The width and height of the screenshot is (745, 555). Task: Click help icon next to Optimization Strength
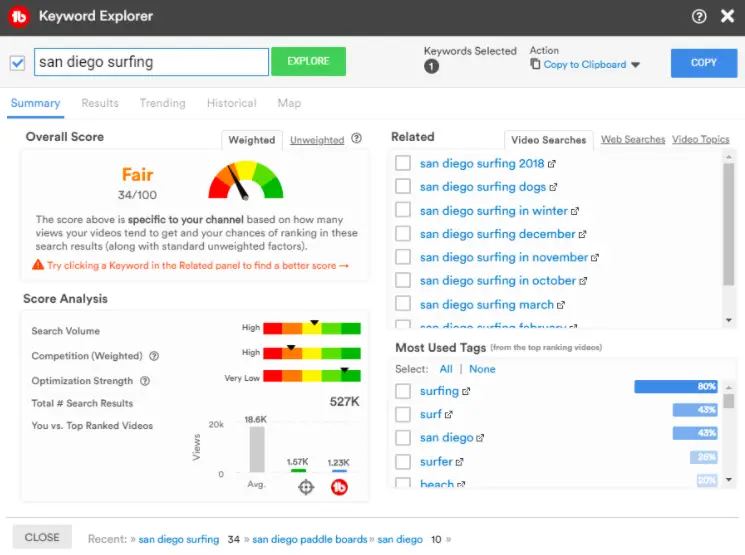click(145, 381)
